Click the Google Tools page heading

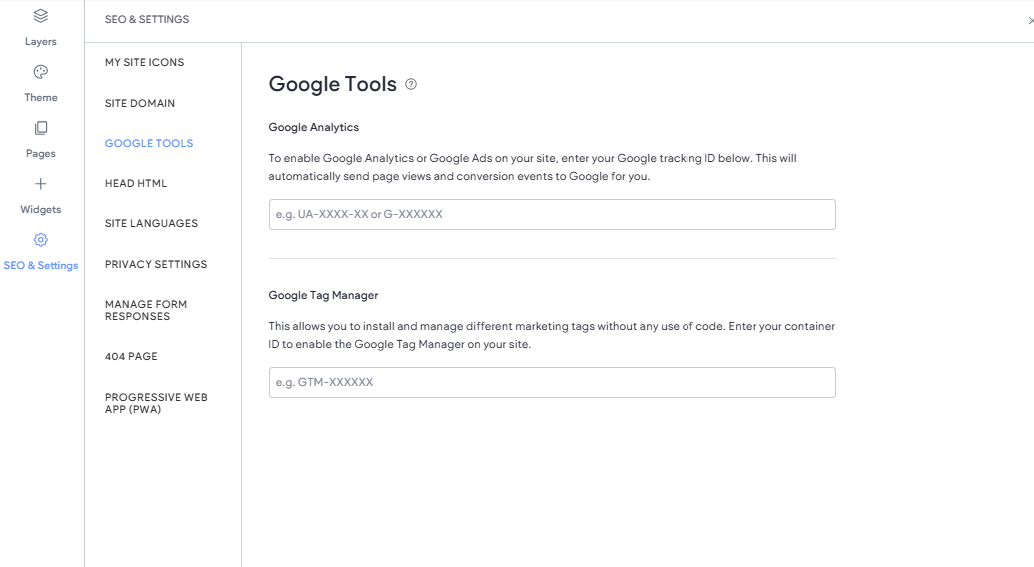(332, 84)
